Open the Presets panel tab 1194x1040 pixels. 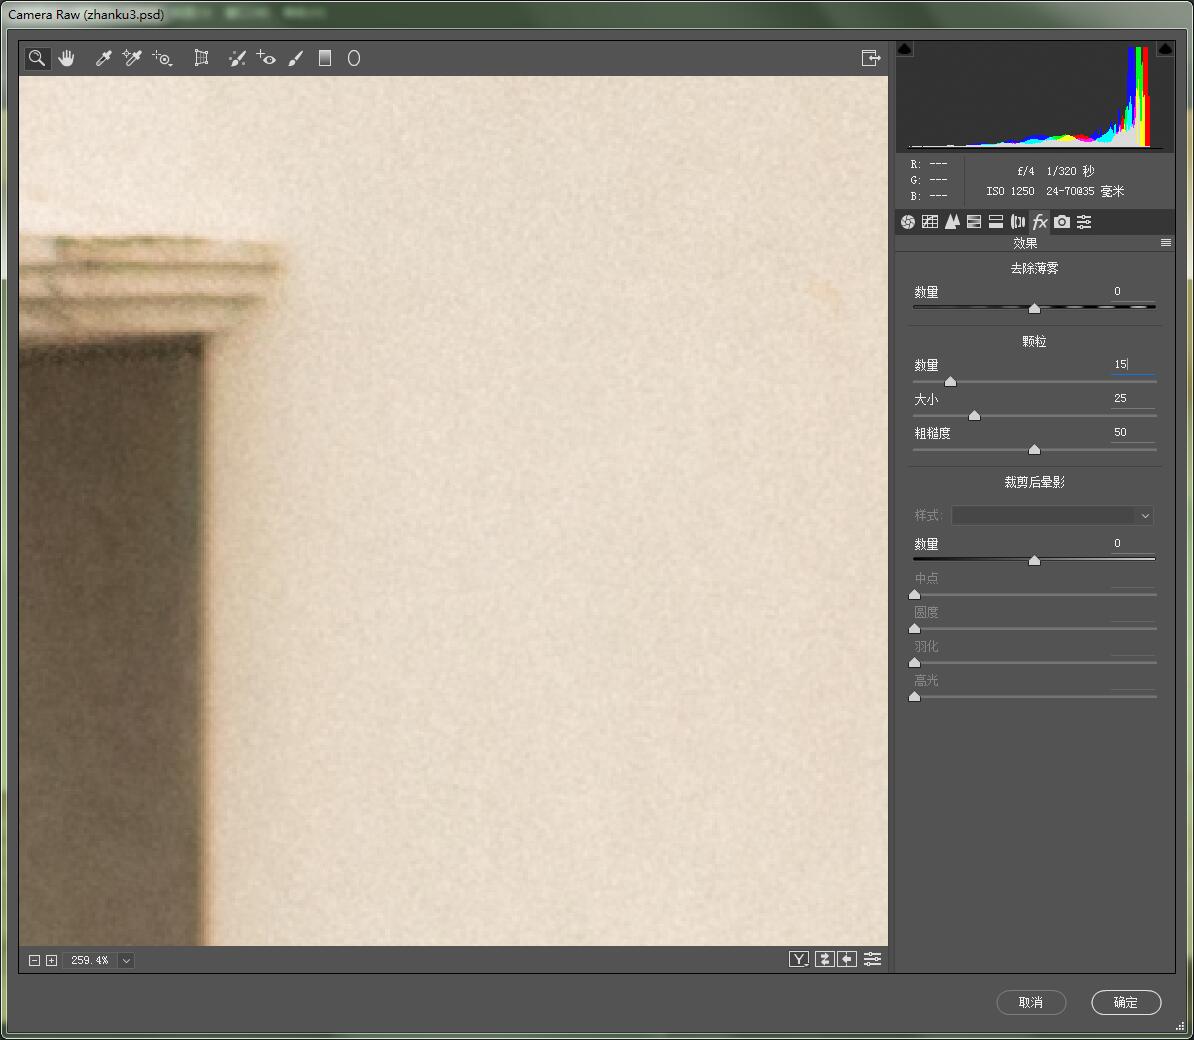tap(1084, 222)
